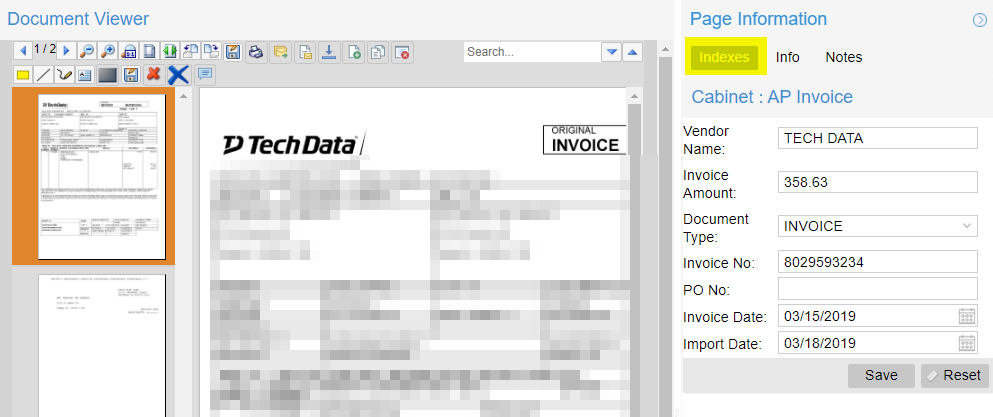Open the Document Type dropdown
Viewport: 993px width, 417px height.
(878, 226)
